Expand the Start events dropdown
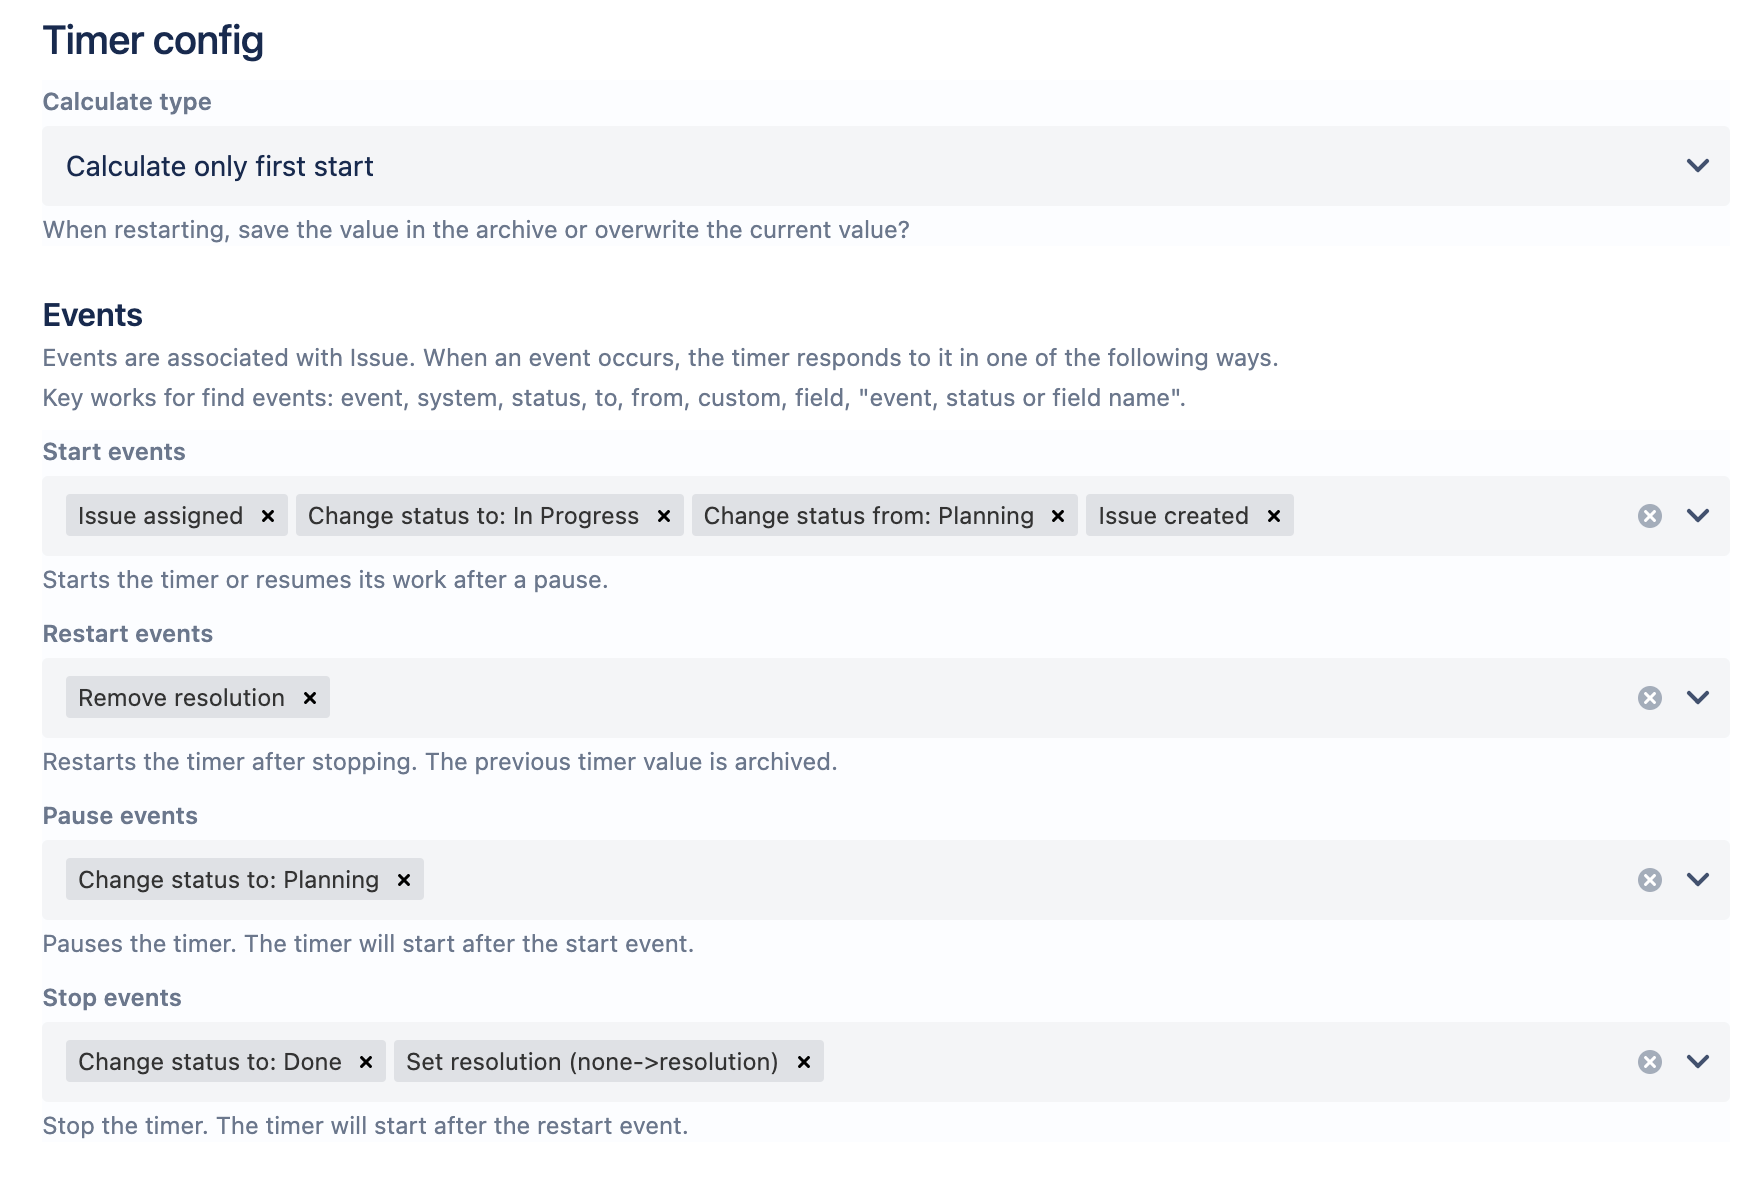The height and width of the screenshot is (1188, 1764). [x=1698, y=516]
